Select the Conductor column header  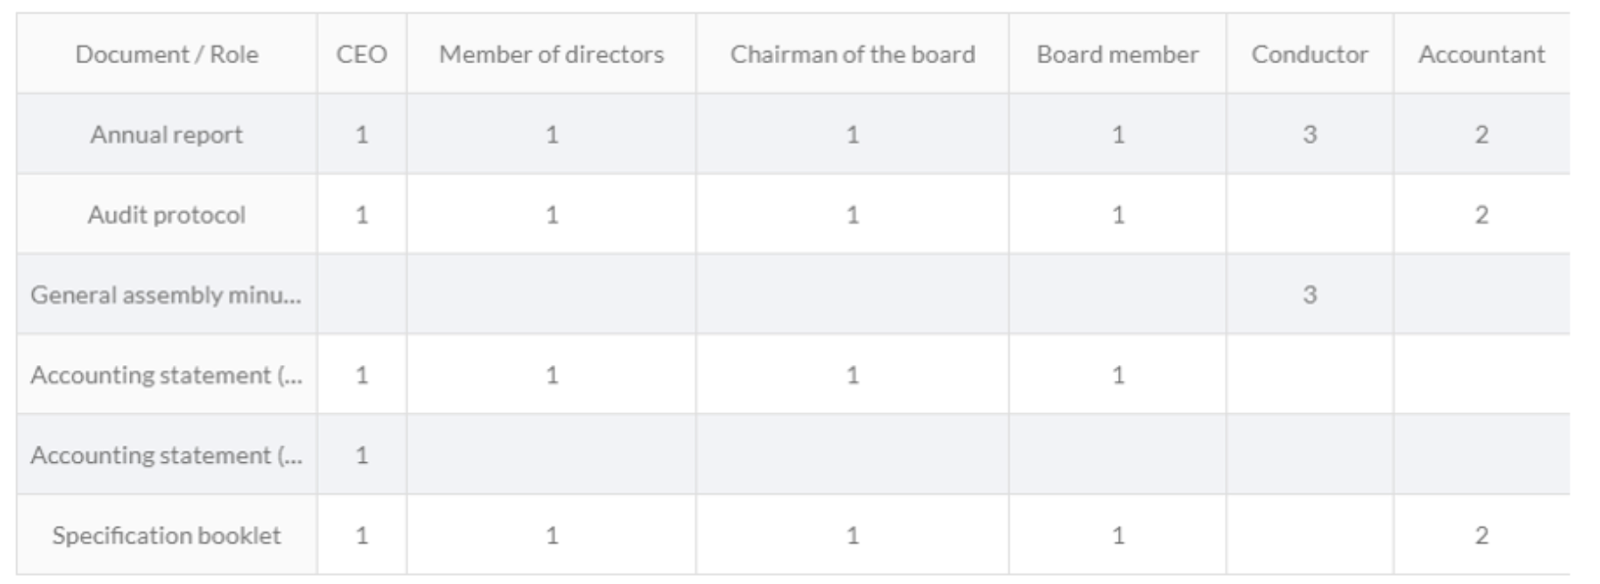point(1310,54)
